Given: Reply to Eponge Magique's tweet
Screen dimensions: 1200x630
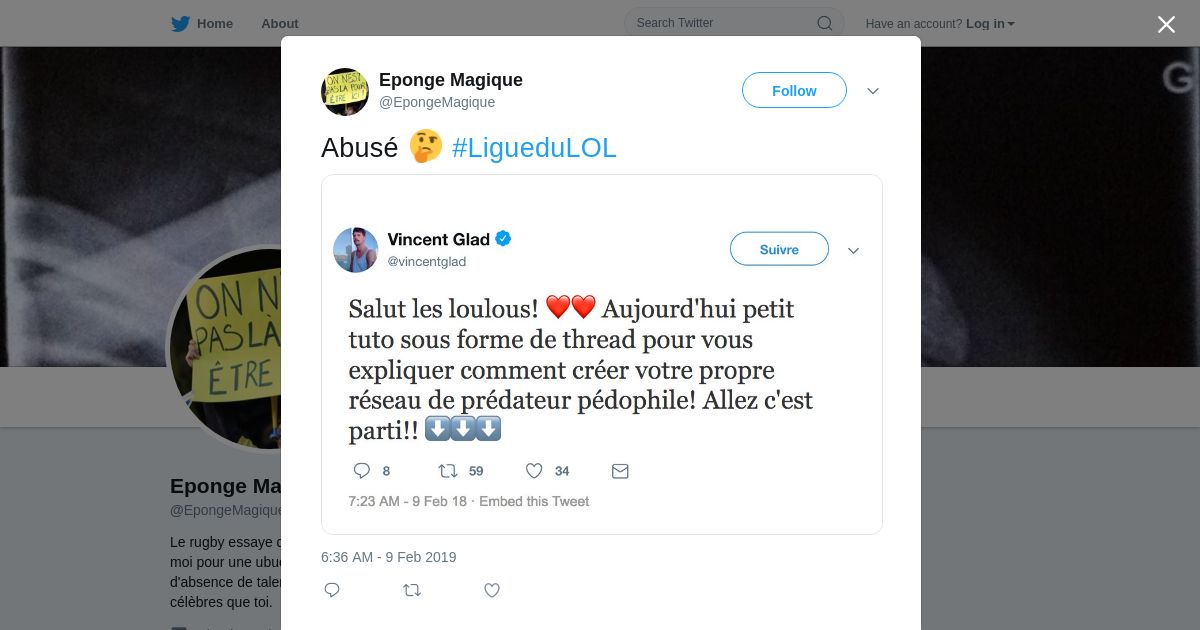Looking at the screenshot, I should [332, 590].
